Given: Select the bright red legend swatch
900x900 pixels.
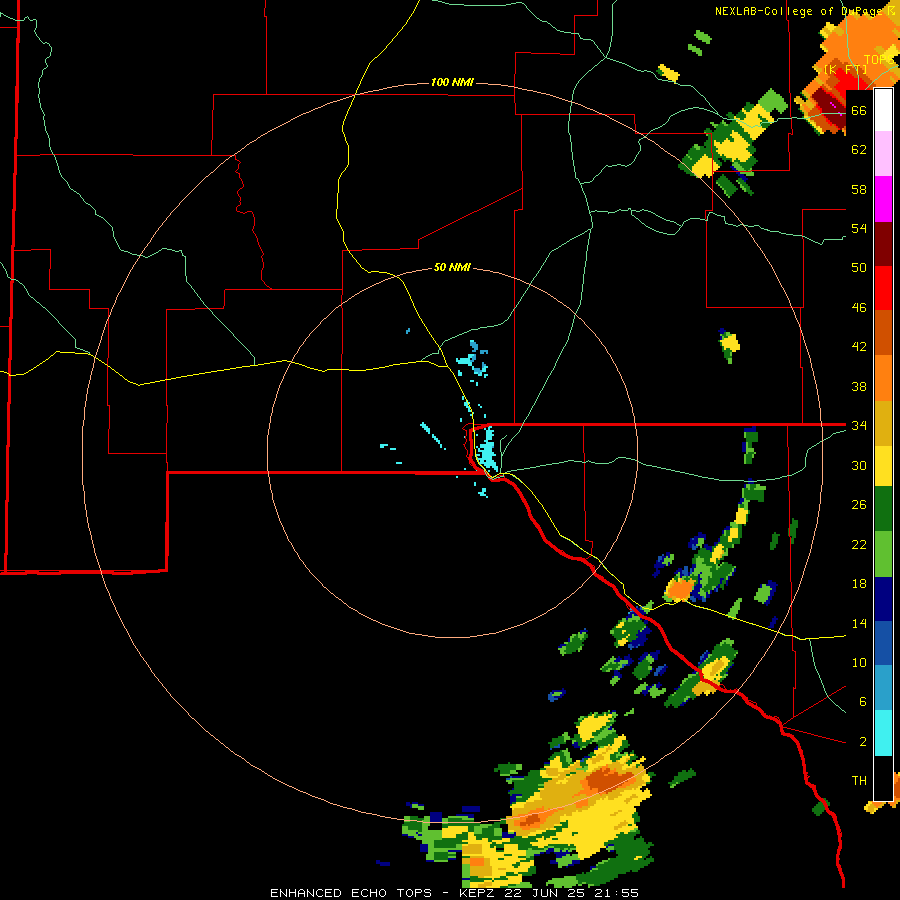Looking at the screenshot, I should [883, 288].
